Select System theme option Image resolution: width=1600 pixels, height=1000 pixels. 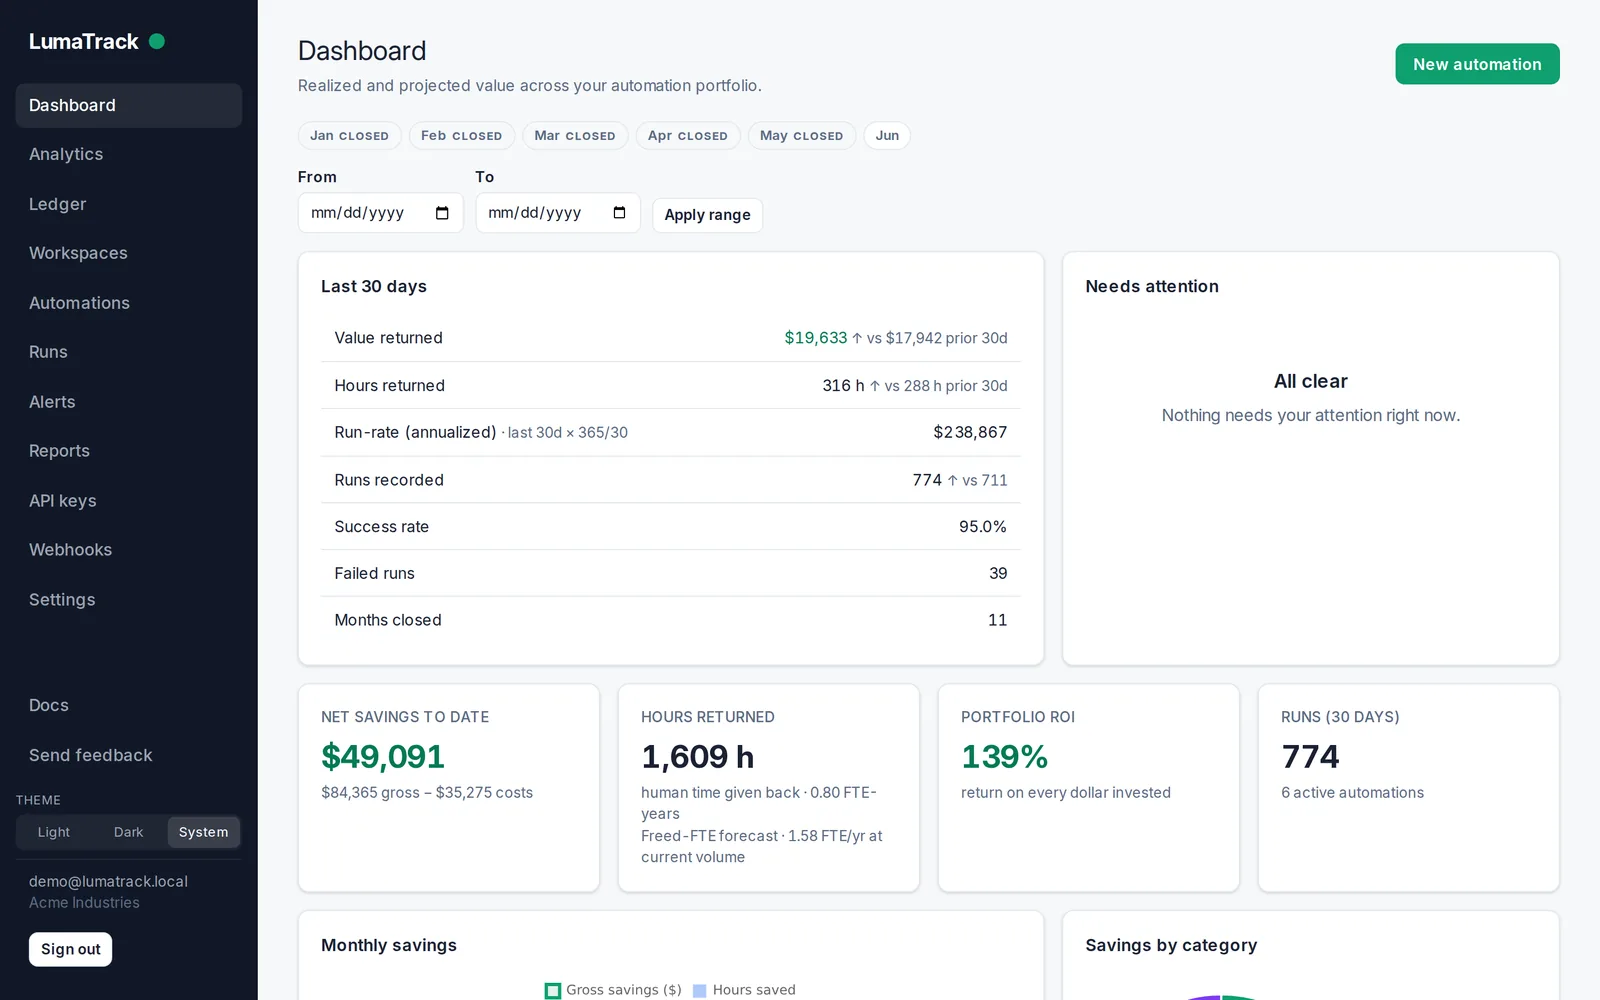204,832
